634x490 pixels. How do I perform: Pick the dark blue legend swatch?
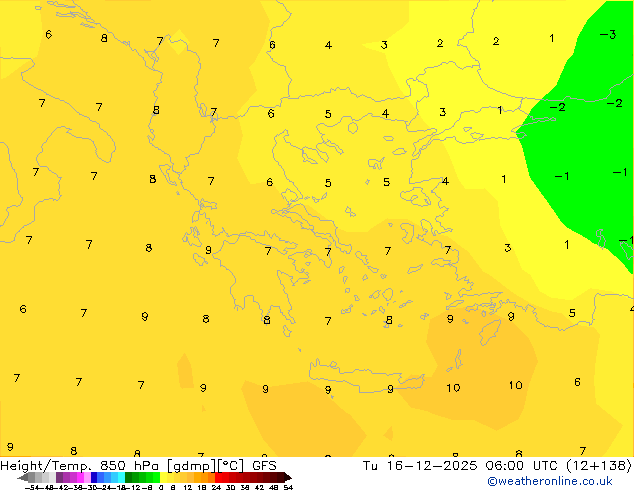[x=94, y=477]
